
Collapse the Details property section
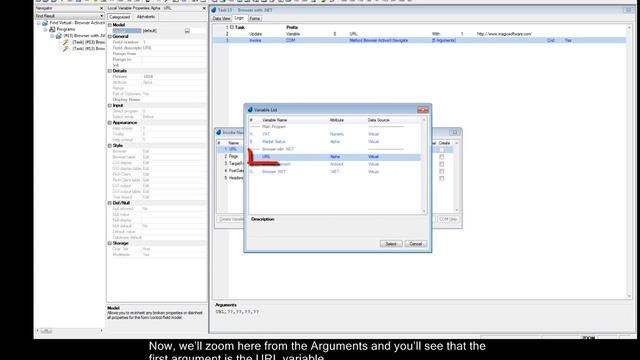coord(110,71)
